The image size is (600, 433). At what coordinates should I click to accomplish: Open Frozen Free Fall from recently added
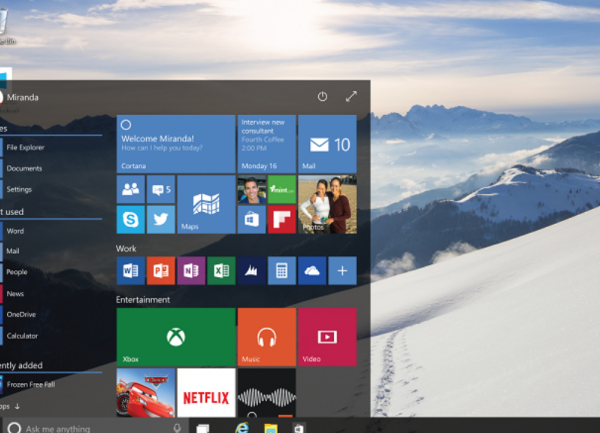tap(29, 384)
